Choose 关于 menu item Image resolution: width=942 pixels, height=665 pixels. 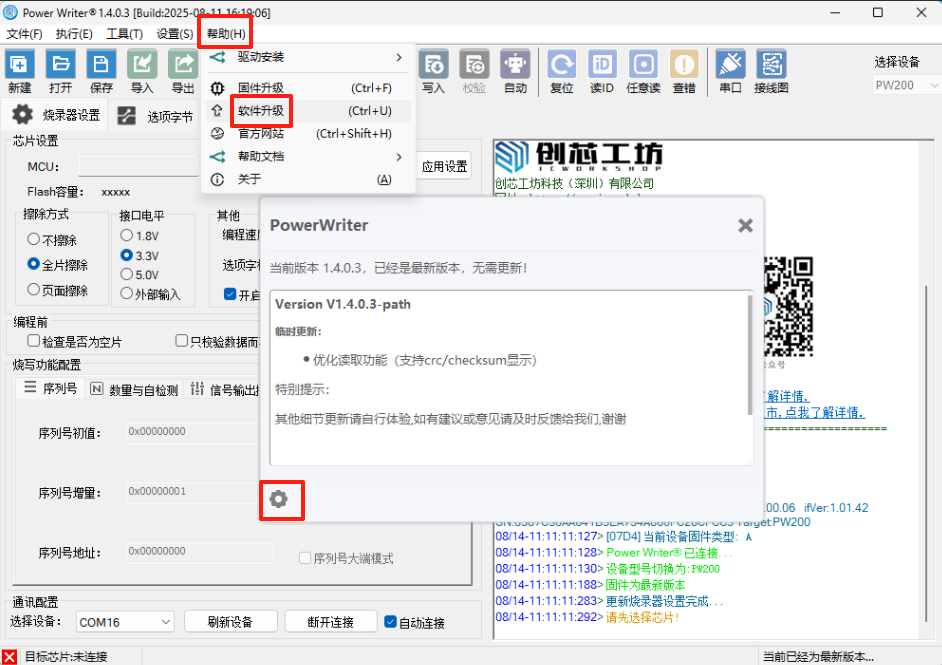pos(308,179)
